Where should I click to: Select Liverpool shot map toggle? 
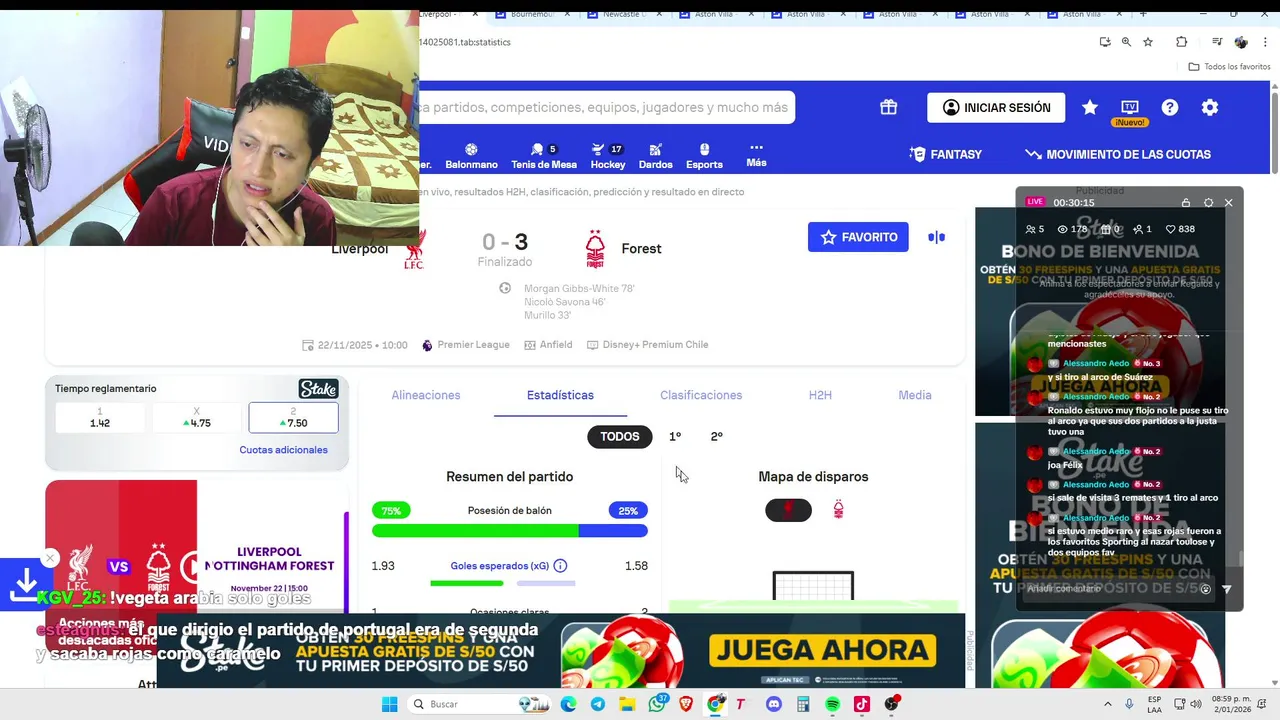[x=788, y=511]
